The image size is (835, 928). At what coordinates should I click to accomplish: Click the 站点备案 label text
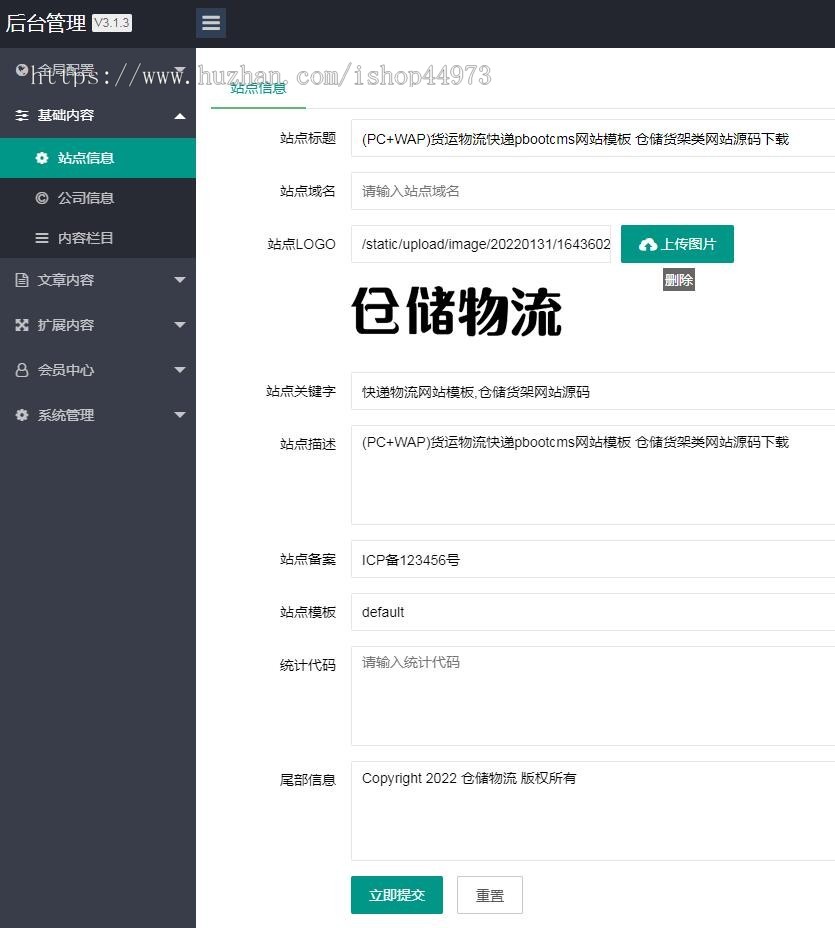308,559
